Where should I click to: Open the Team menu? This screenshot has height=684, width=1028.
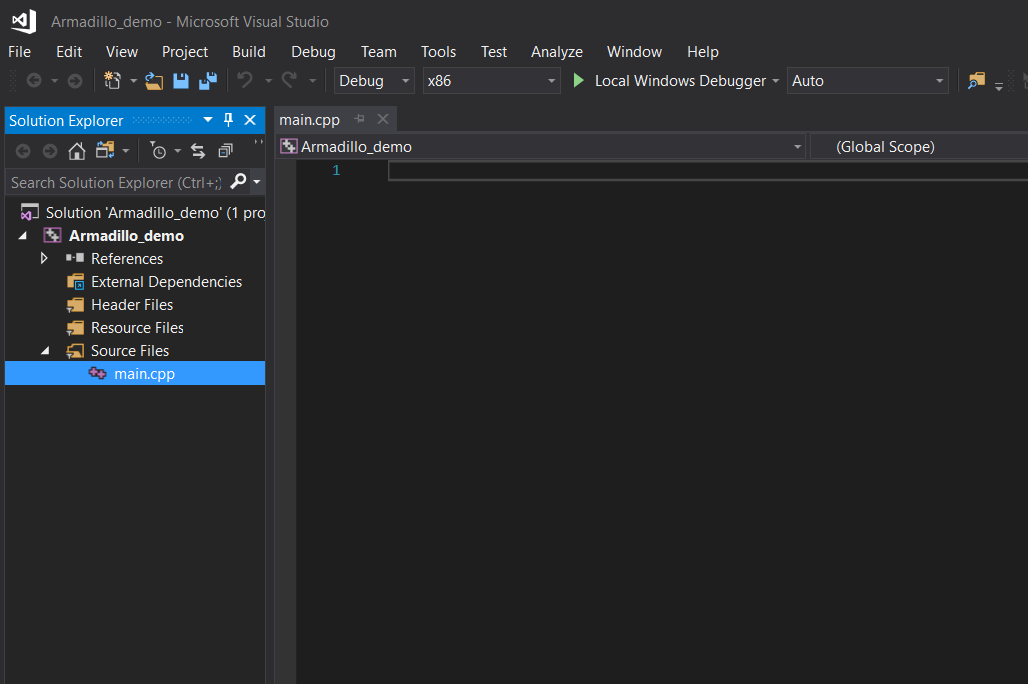click(378, 52)
